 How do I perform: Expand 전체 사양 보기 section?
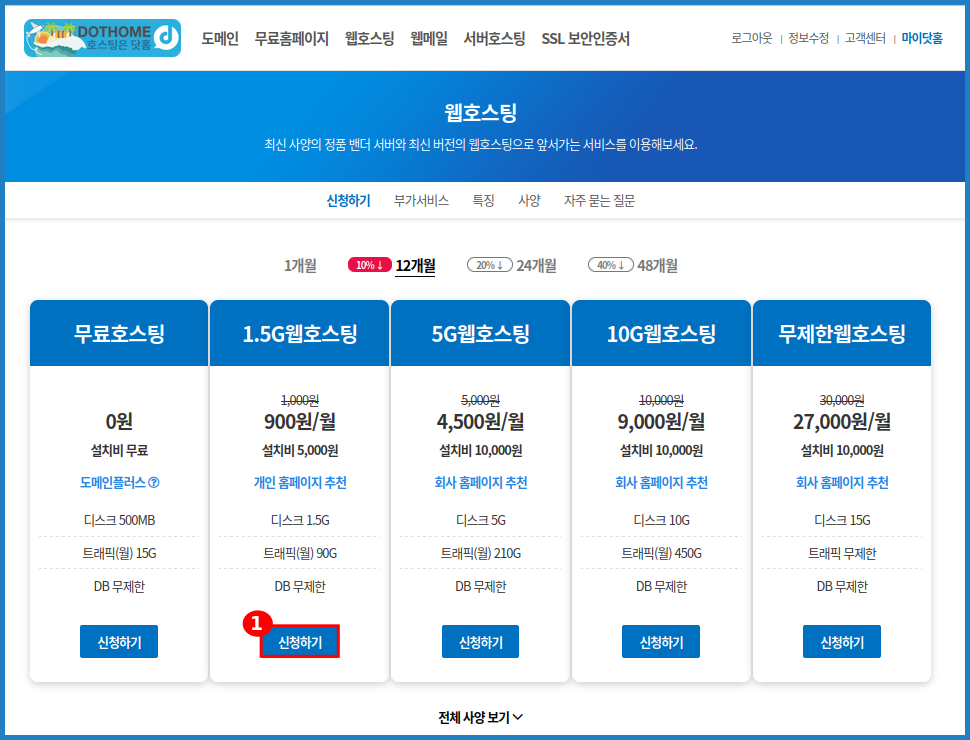pyautogui.click(x=480, y=717)
